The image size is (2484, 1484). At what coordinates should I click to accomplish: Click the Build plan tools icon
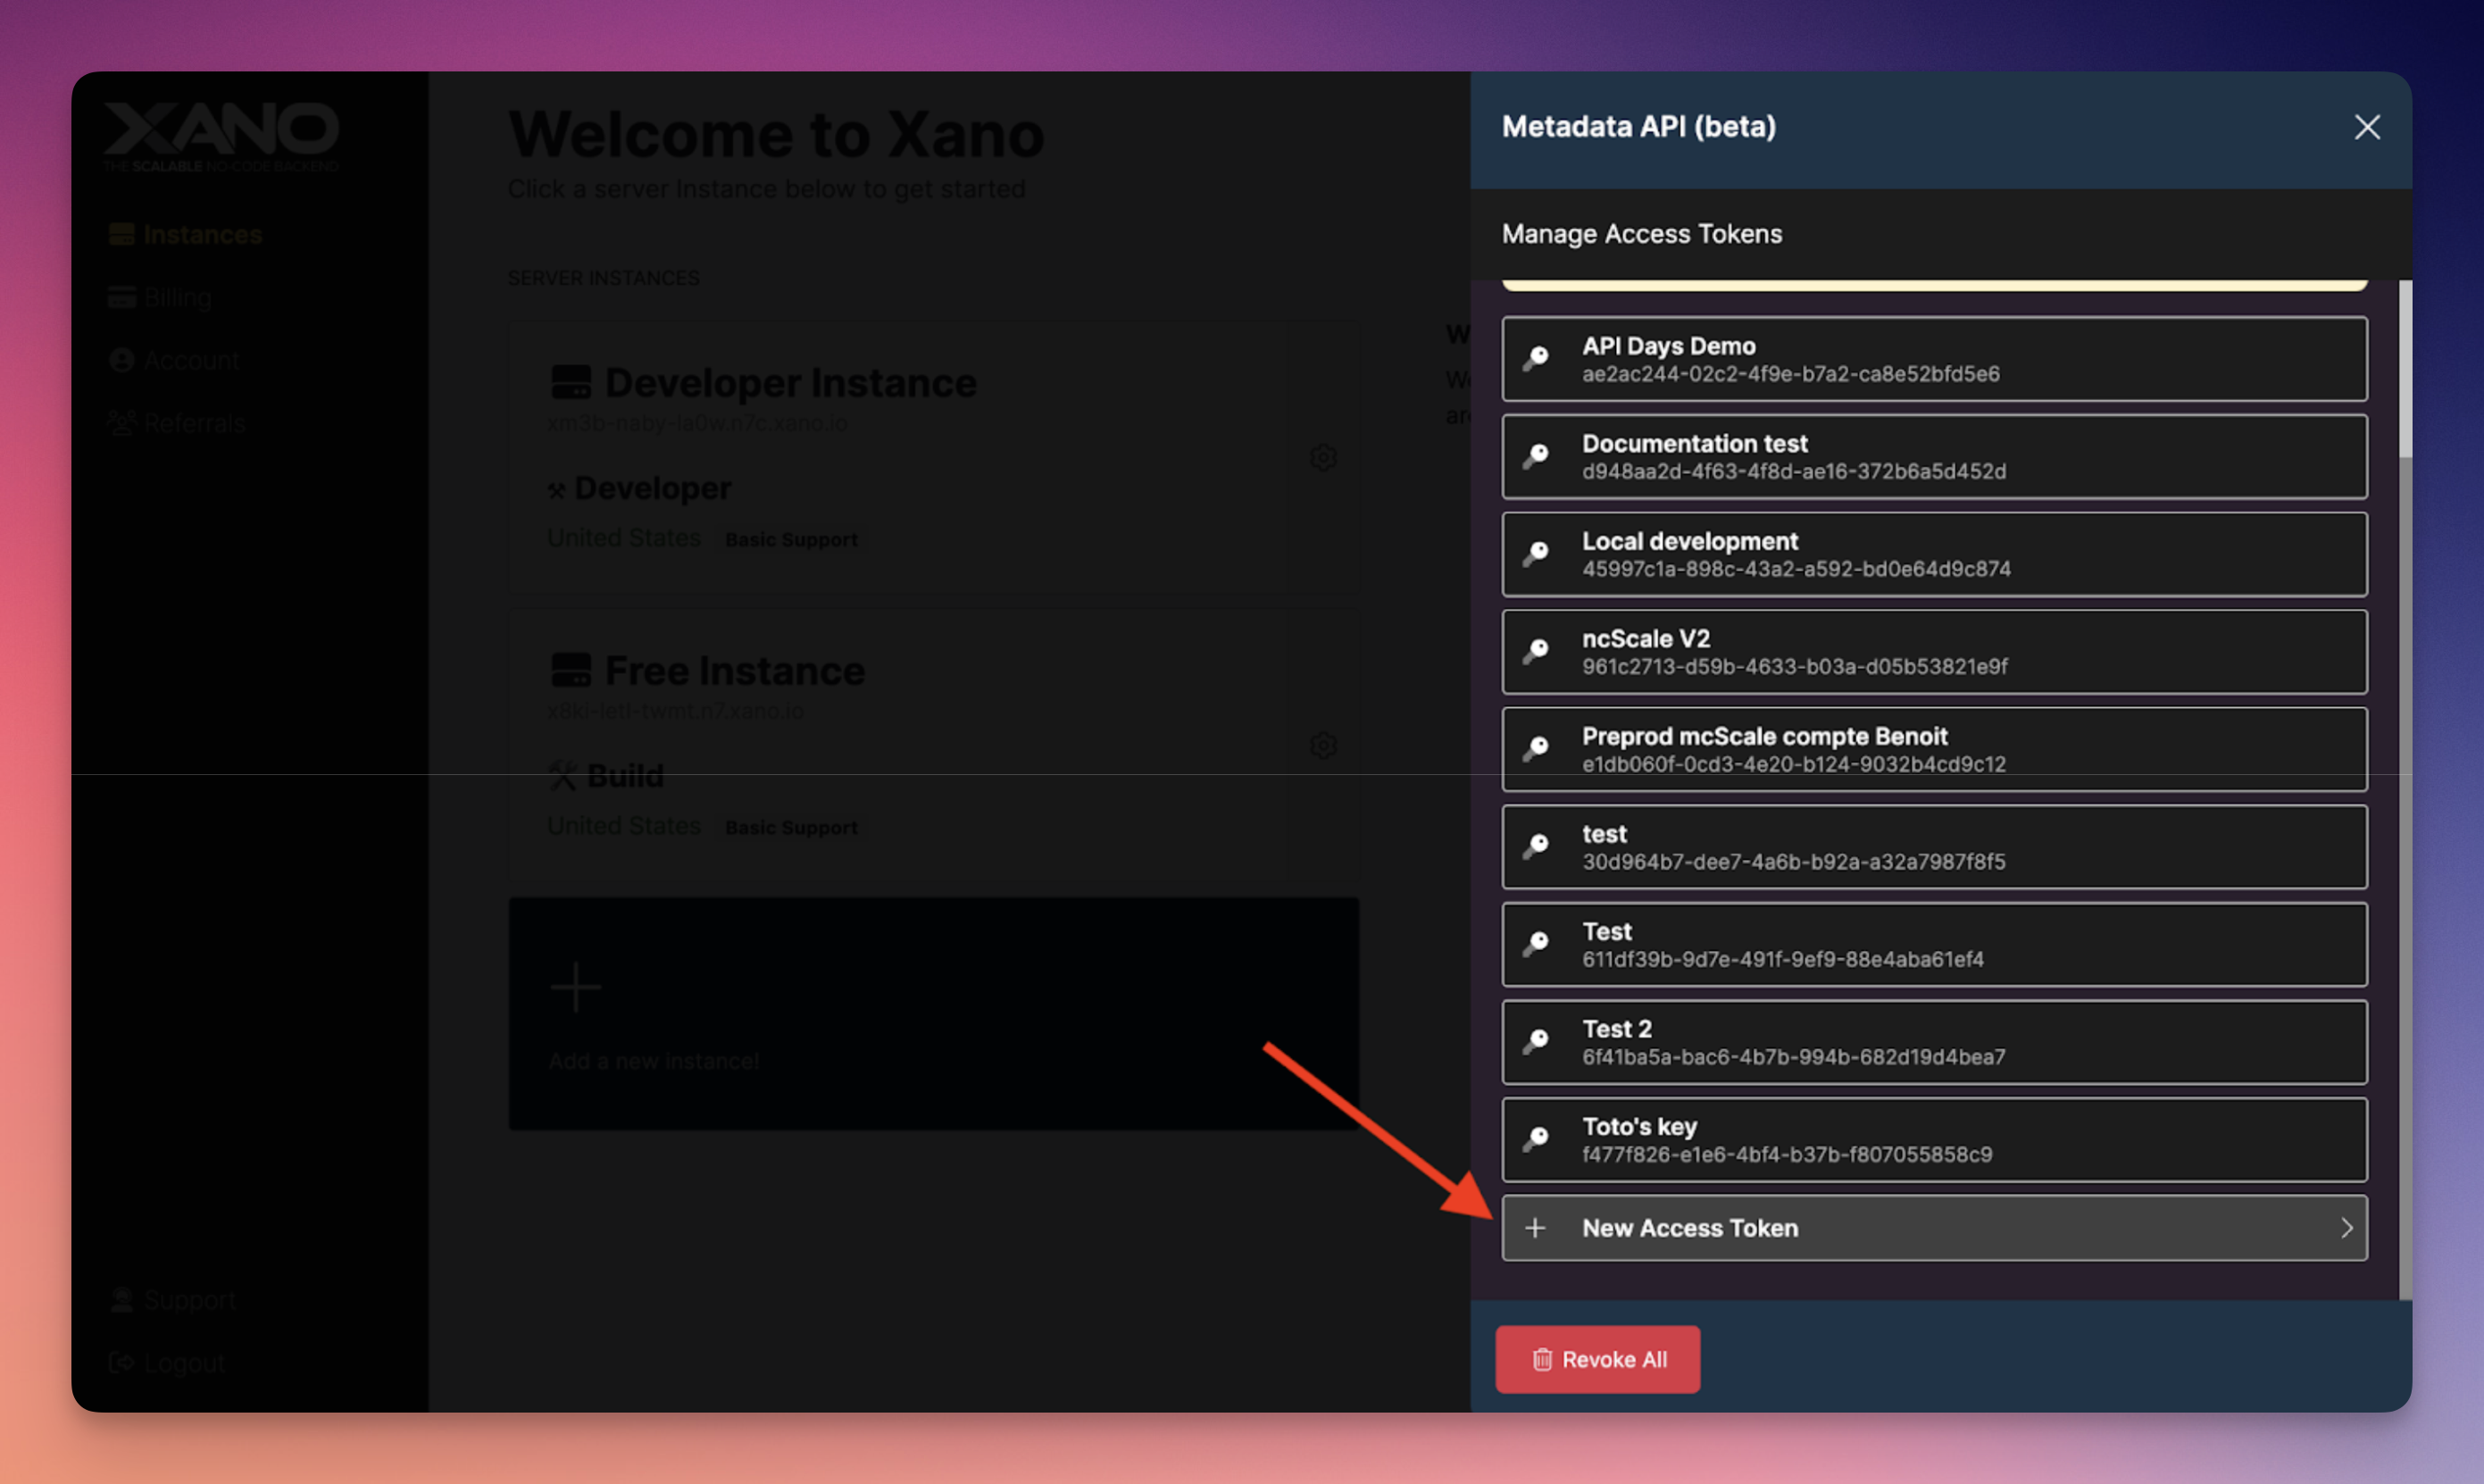point(563,776)
